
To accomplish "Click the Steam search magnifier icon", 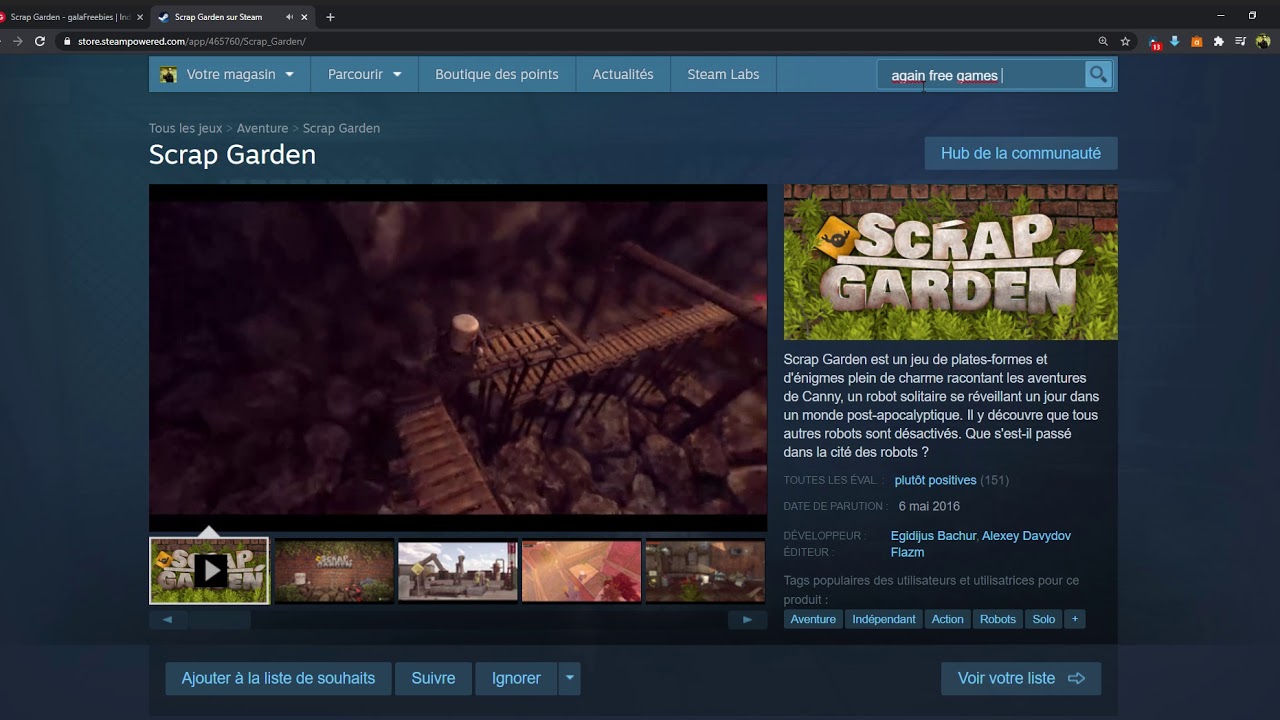I will pos(1098,75).
